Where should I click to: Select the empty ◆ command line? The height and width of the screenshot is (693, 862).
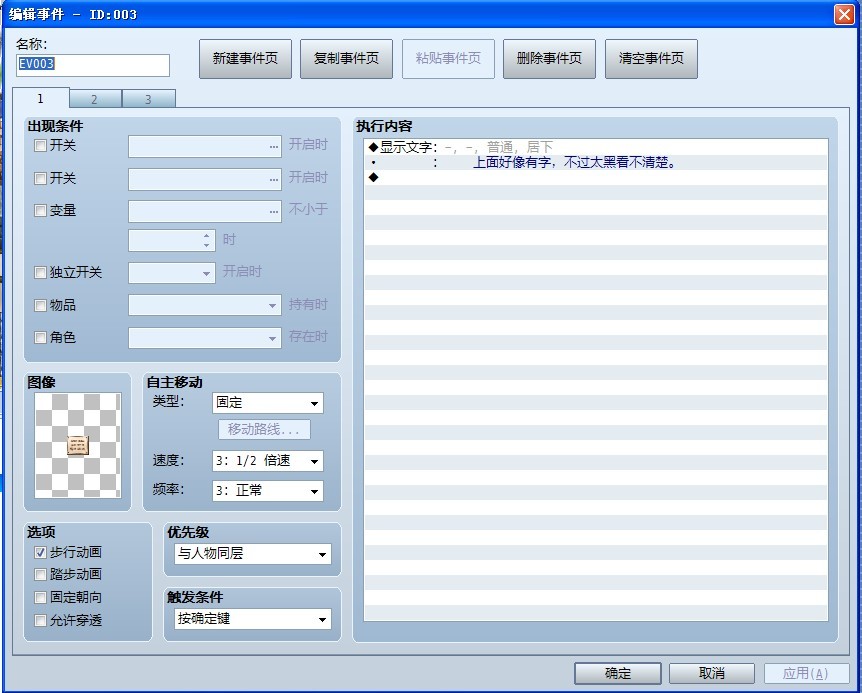click(x=596, y=177)
